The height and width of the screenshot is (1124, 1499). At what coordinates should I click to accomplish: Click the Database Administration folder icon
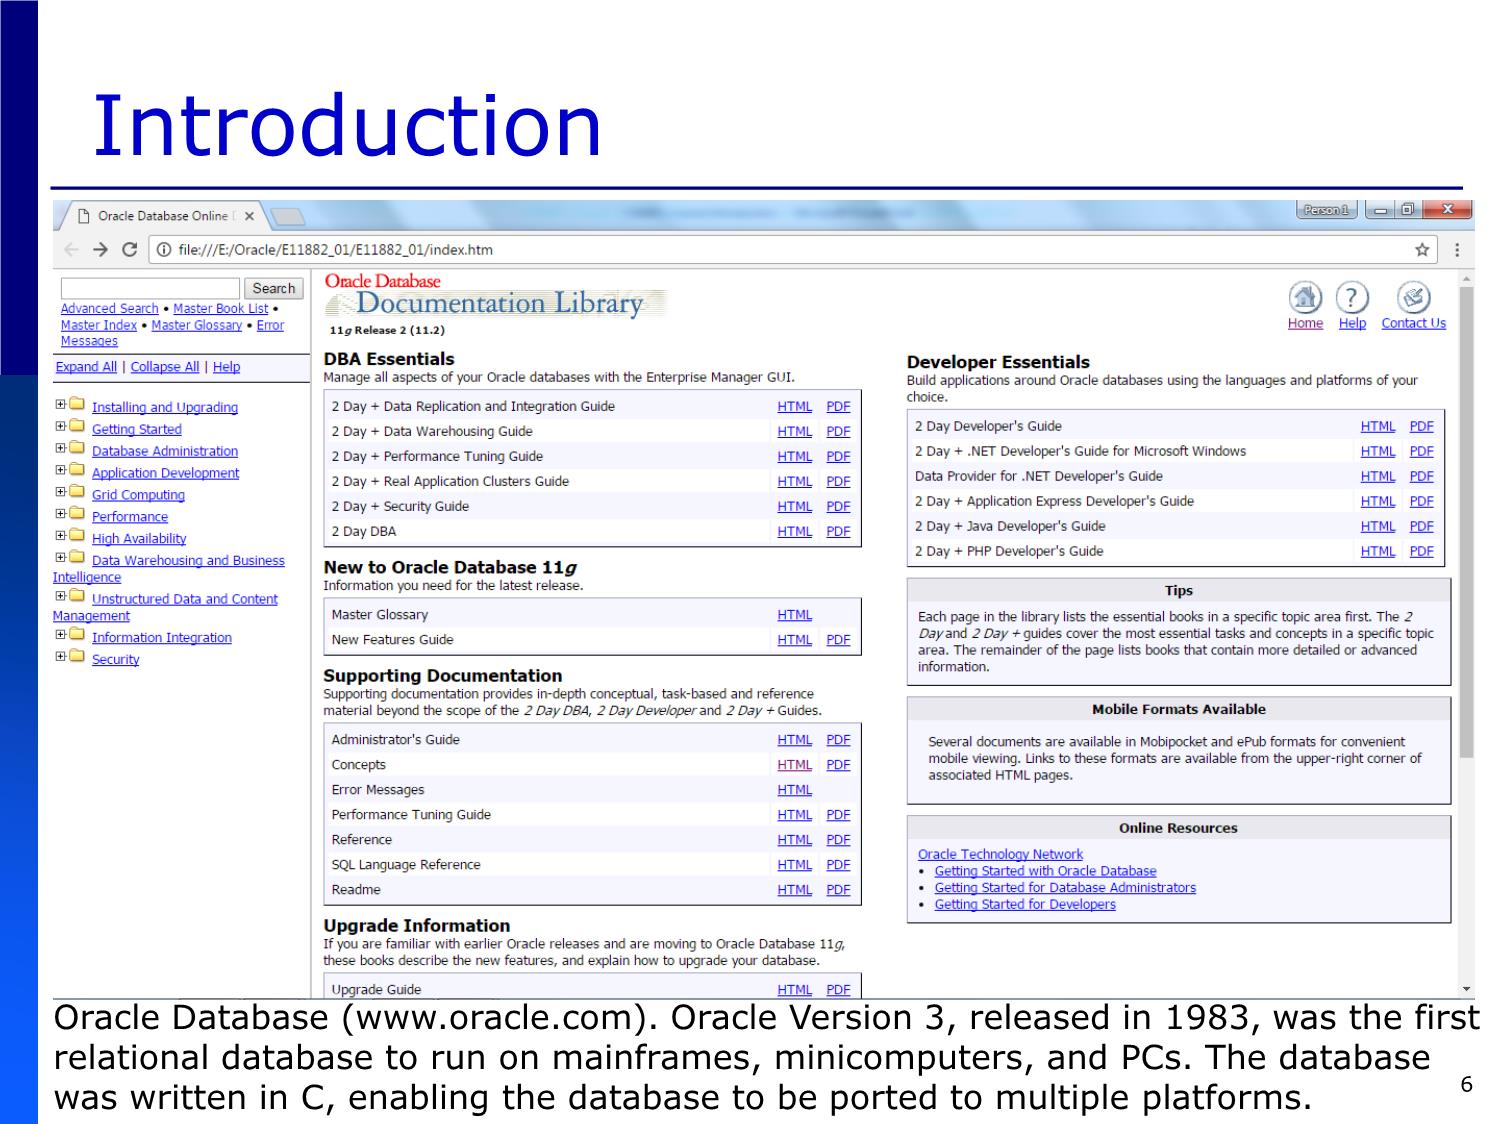pyautogui.click(x=77, y=449)
